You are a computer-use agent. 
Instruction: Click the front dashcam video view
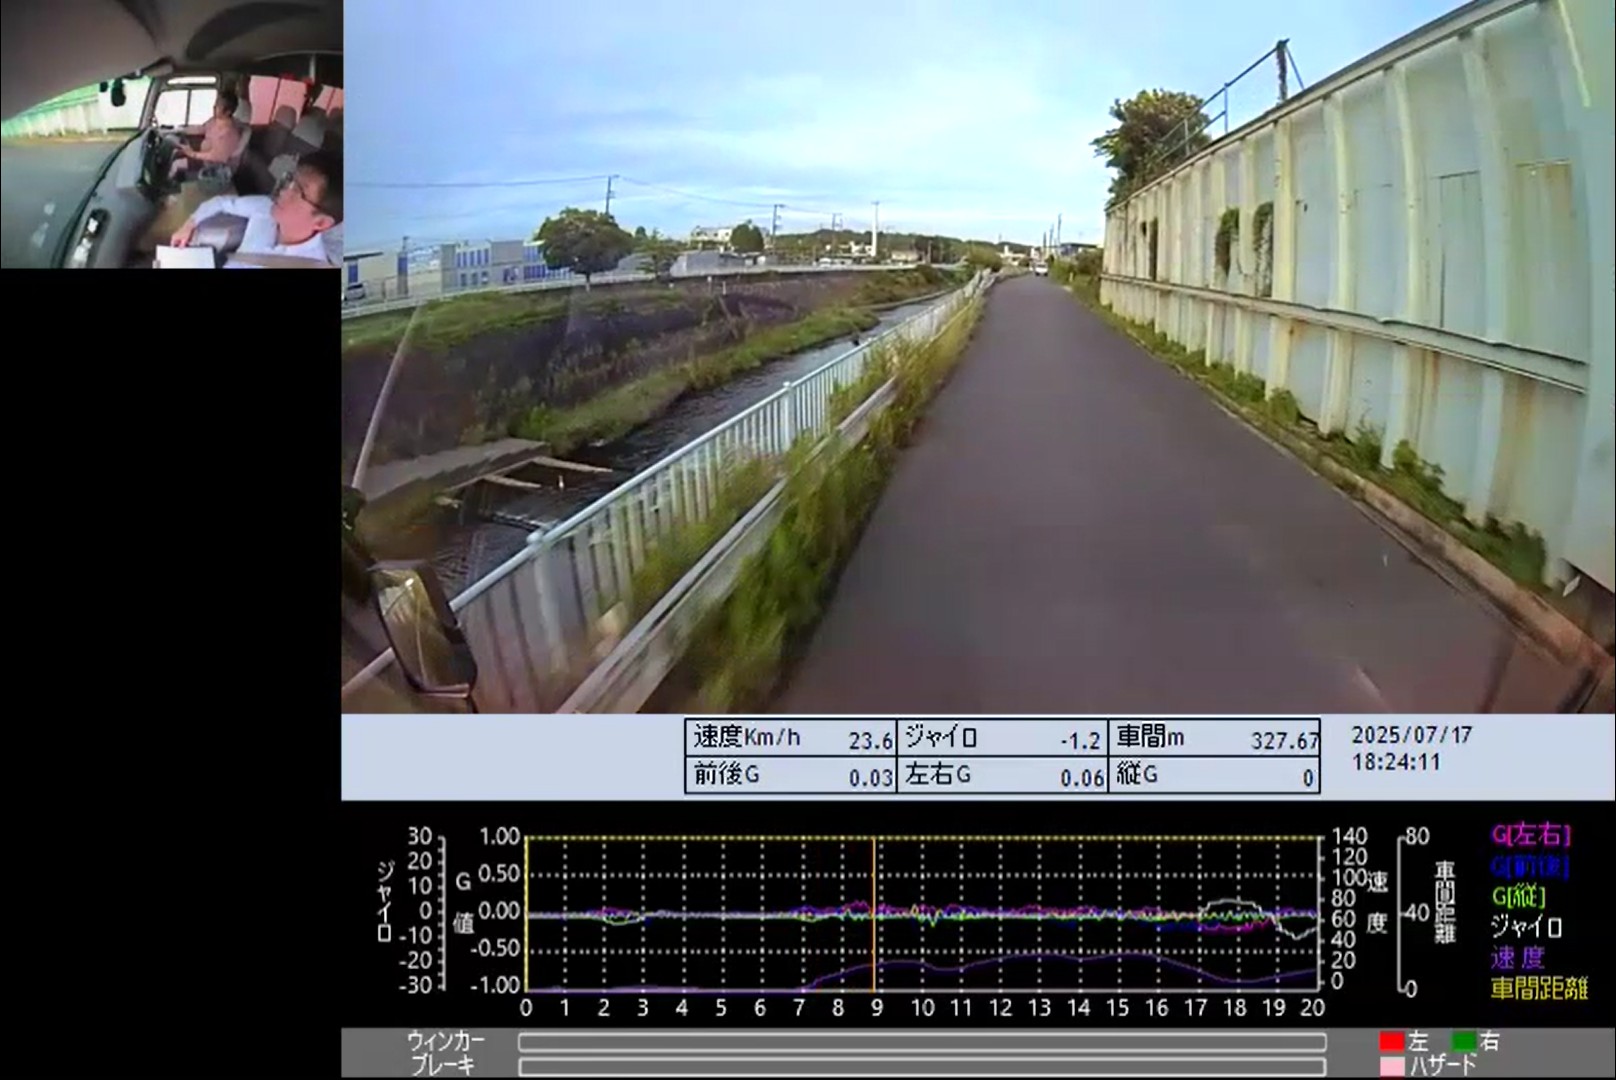coord(978,356)
